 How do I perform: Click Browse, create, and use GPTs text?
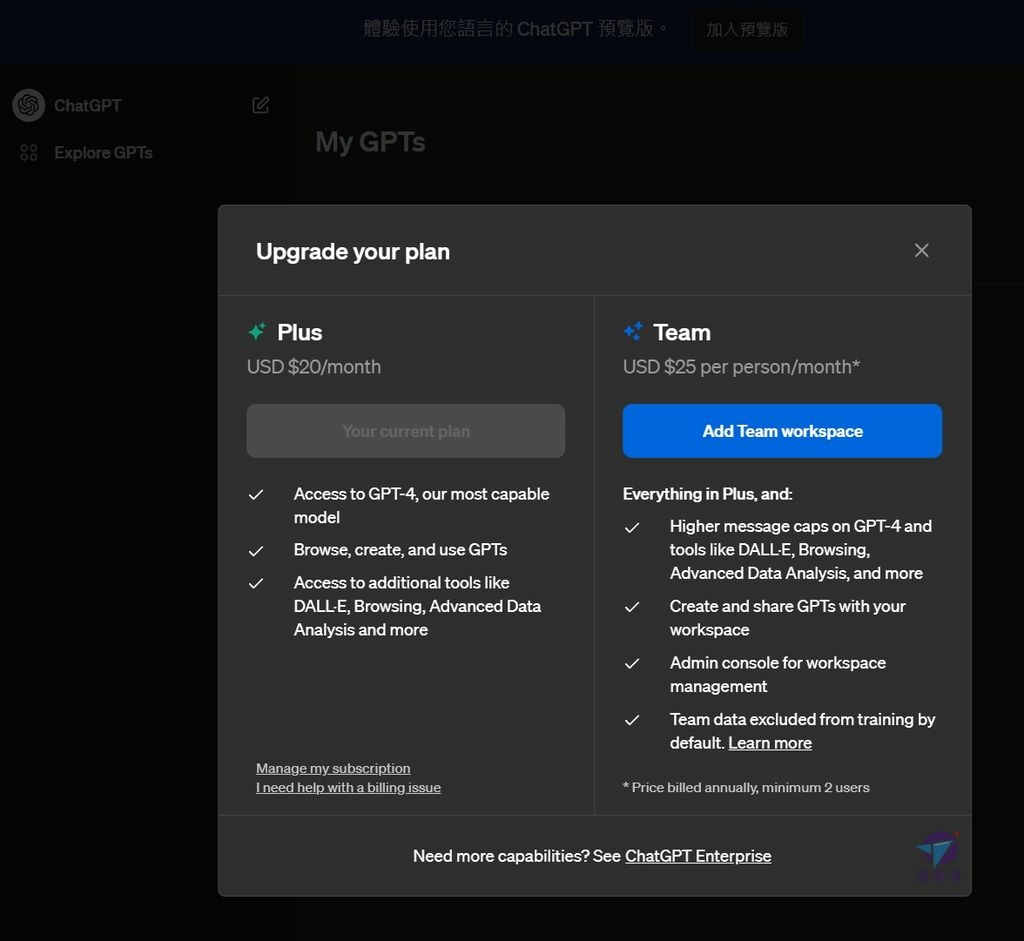point(400,550)
